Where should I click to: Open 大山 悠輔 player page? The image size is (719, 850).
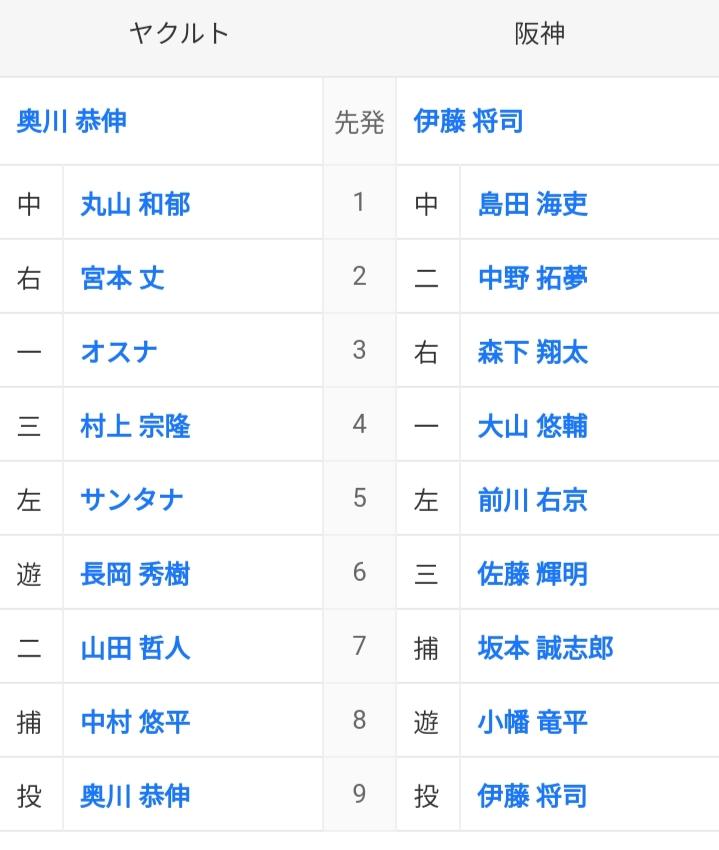[532, 426]
